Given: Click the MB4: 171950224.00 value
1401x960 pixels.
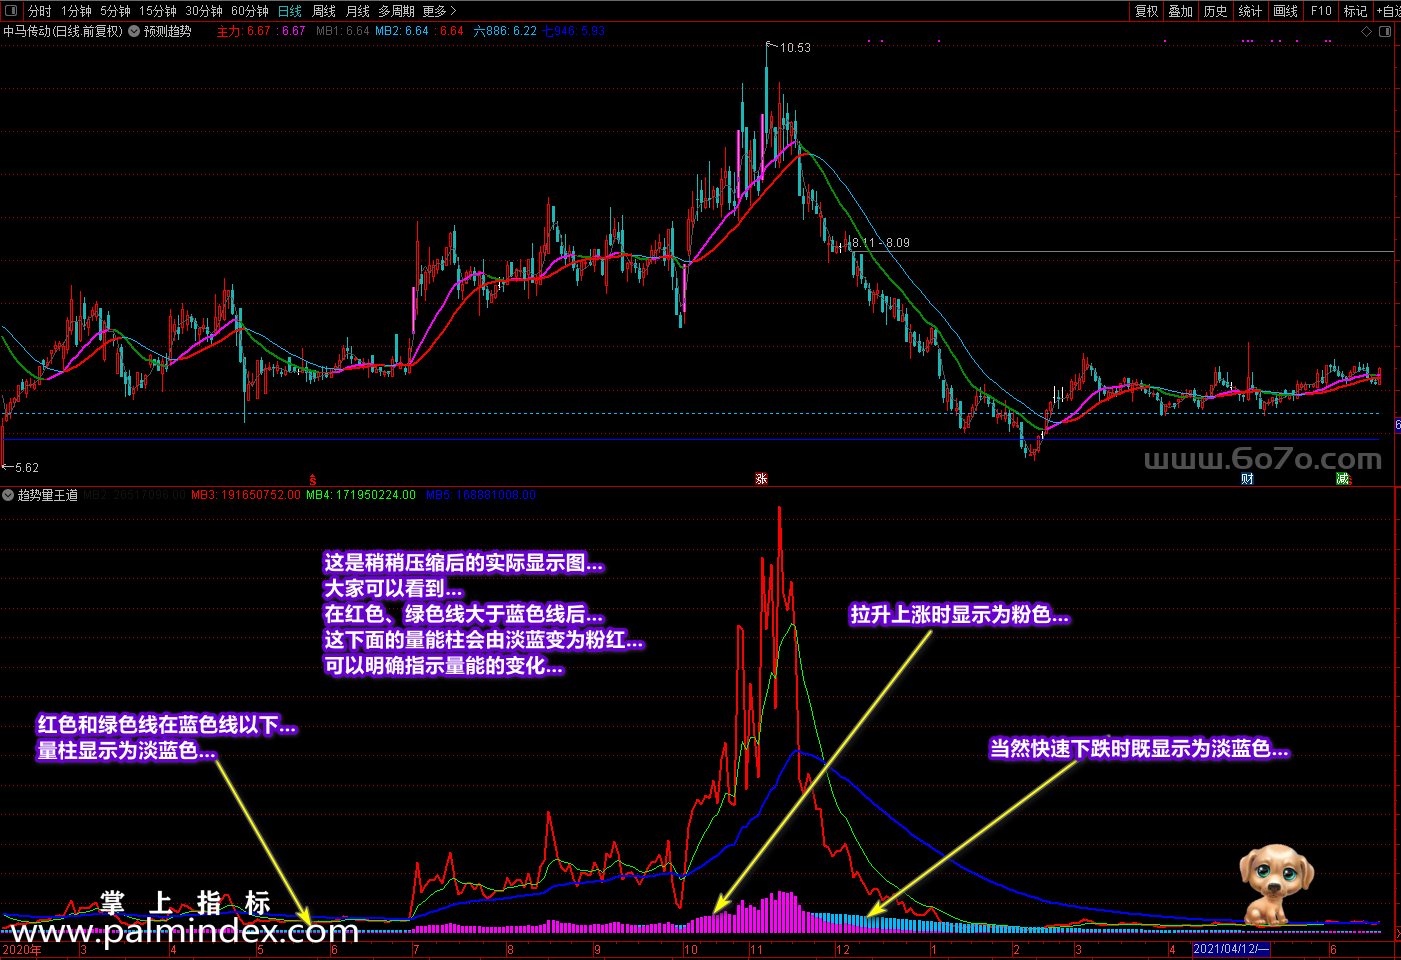Looking at the screenshot, I should click(x=361, y=495).
